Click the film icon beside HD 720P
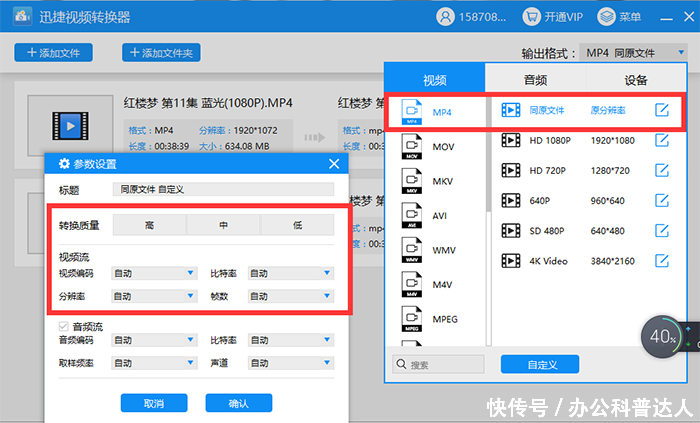700x423 pixels. tap(511, 170)
